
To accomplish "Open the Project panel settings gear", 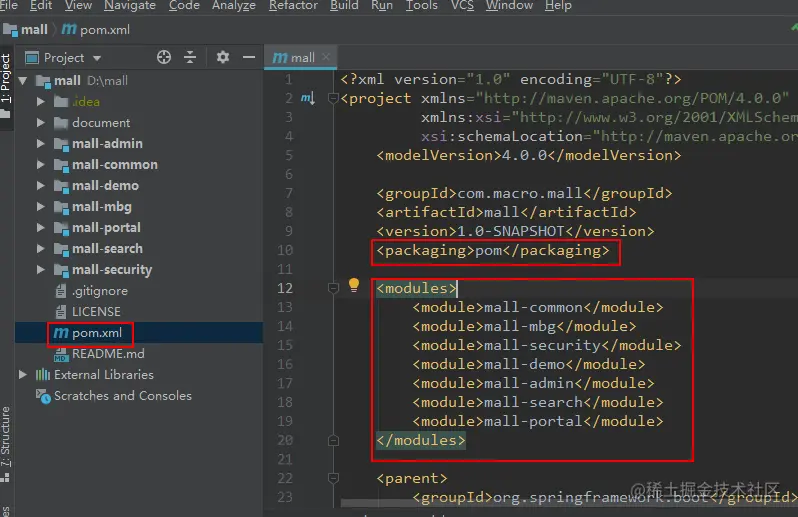I will coord(222,57).
